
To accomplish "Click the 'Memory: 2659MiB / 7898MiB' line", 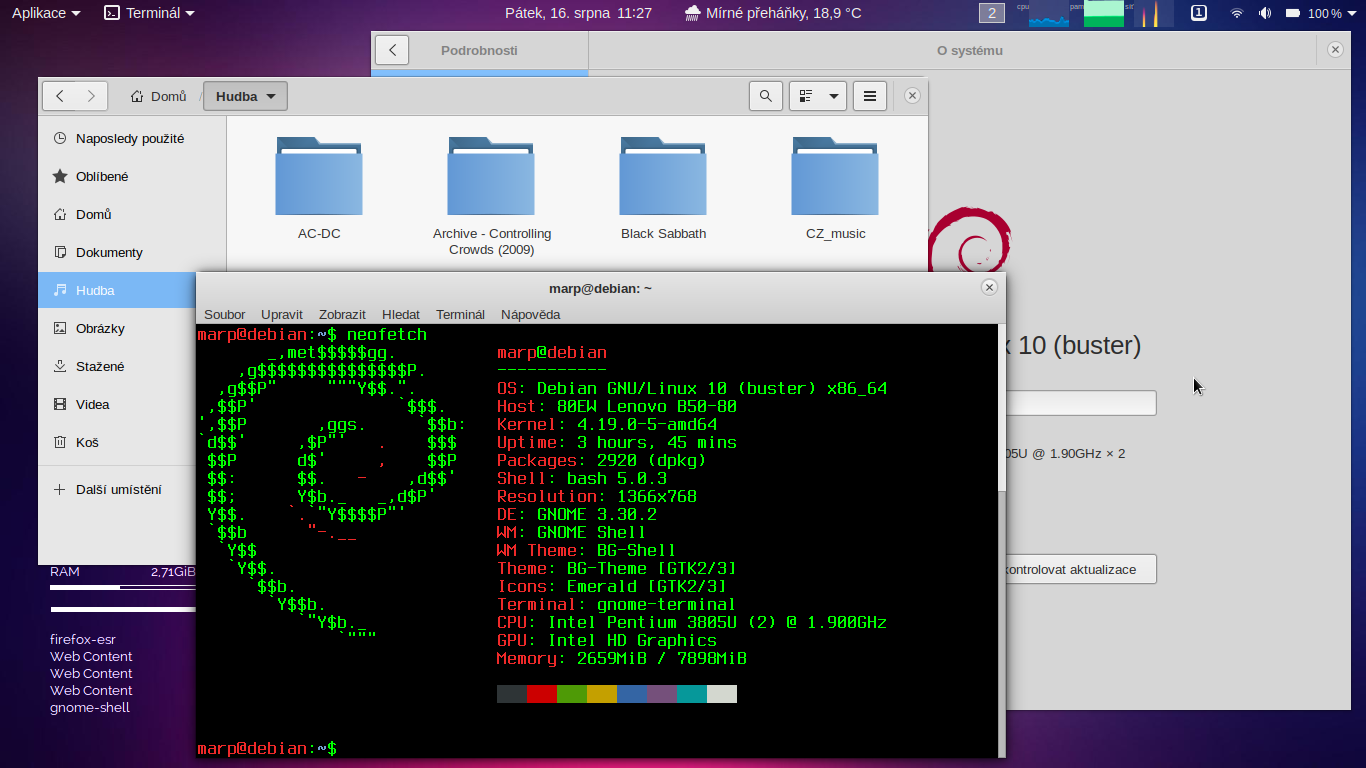I will [622, 658].
